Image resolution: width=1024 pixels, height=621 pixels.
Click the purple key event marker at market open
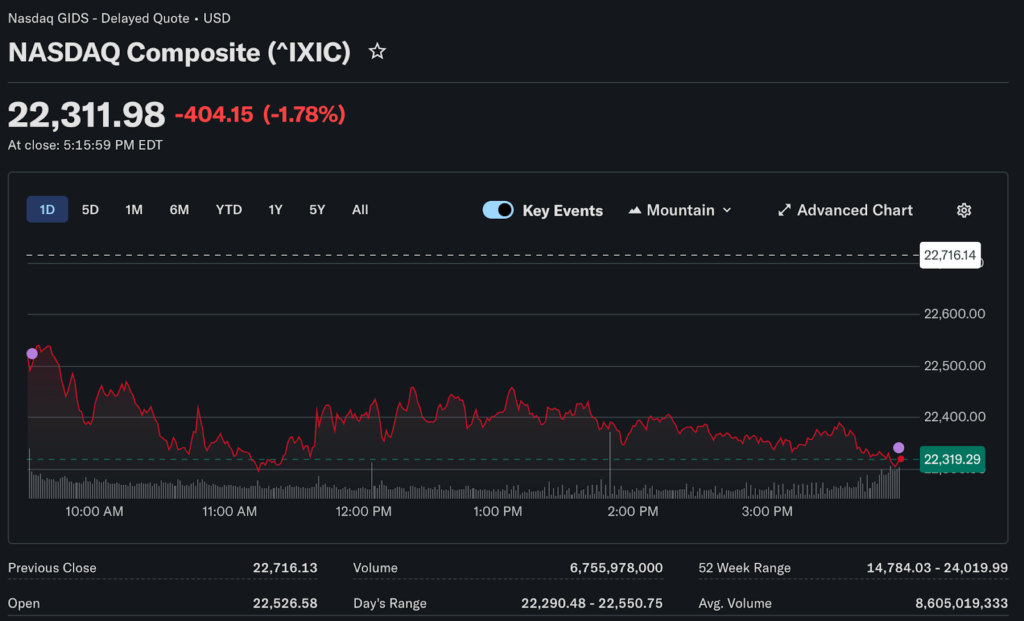coord(32,353)
